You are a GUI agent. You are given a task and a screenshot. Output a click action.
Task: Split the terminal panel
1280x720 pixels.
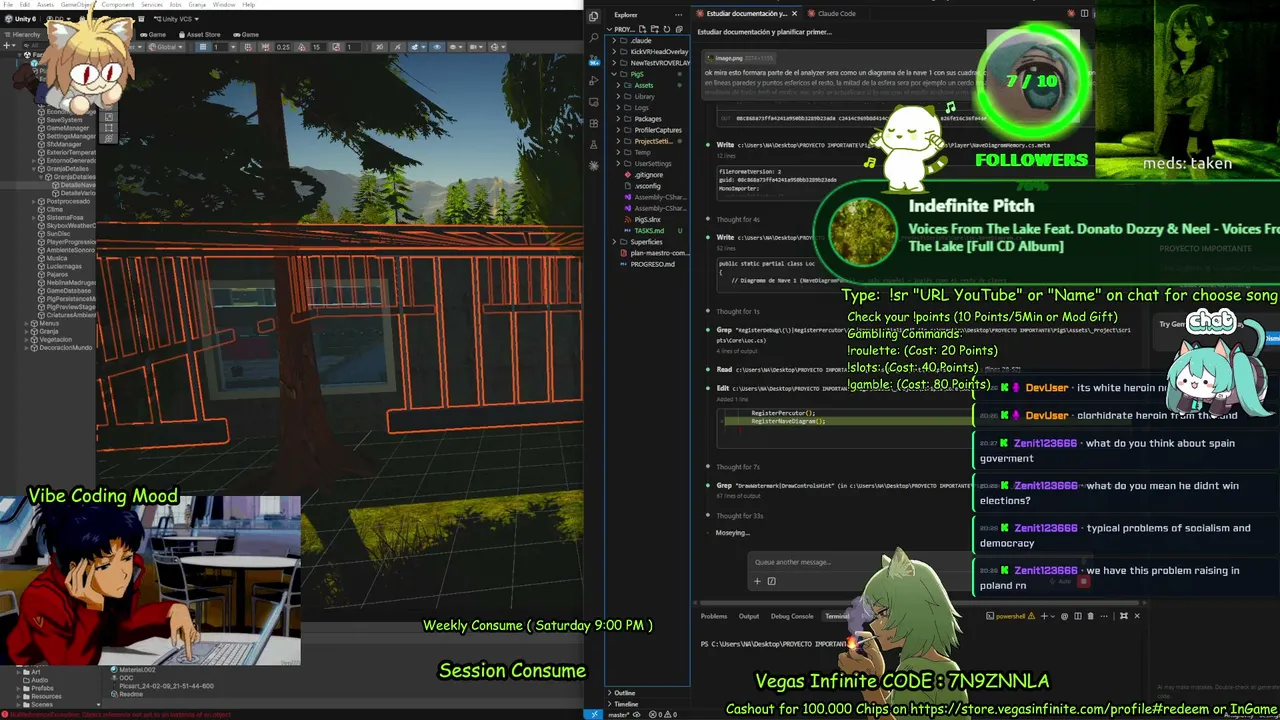click(1077, 616)
